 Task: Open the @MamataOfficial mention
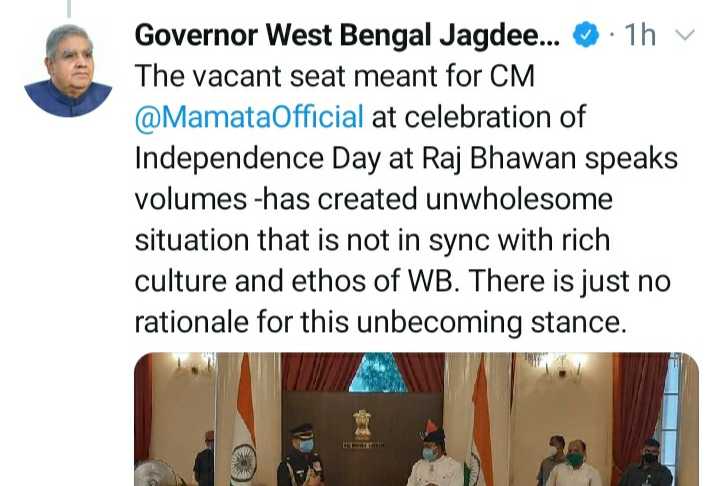[249, 117]
